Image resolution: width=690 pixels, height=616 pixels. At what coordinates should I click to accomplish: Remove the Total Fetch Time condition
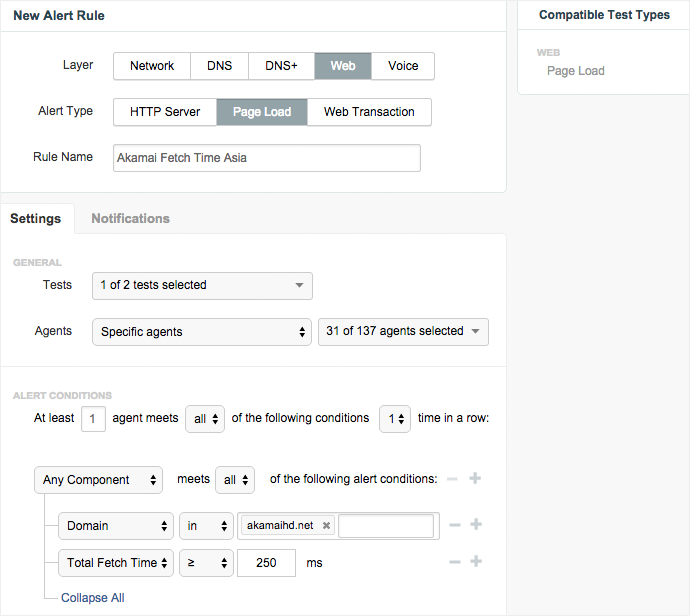[453, 562]
